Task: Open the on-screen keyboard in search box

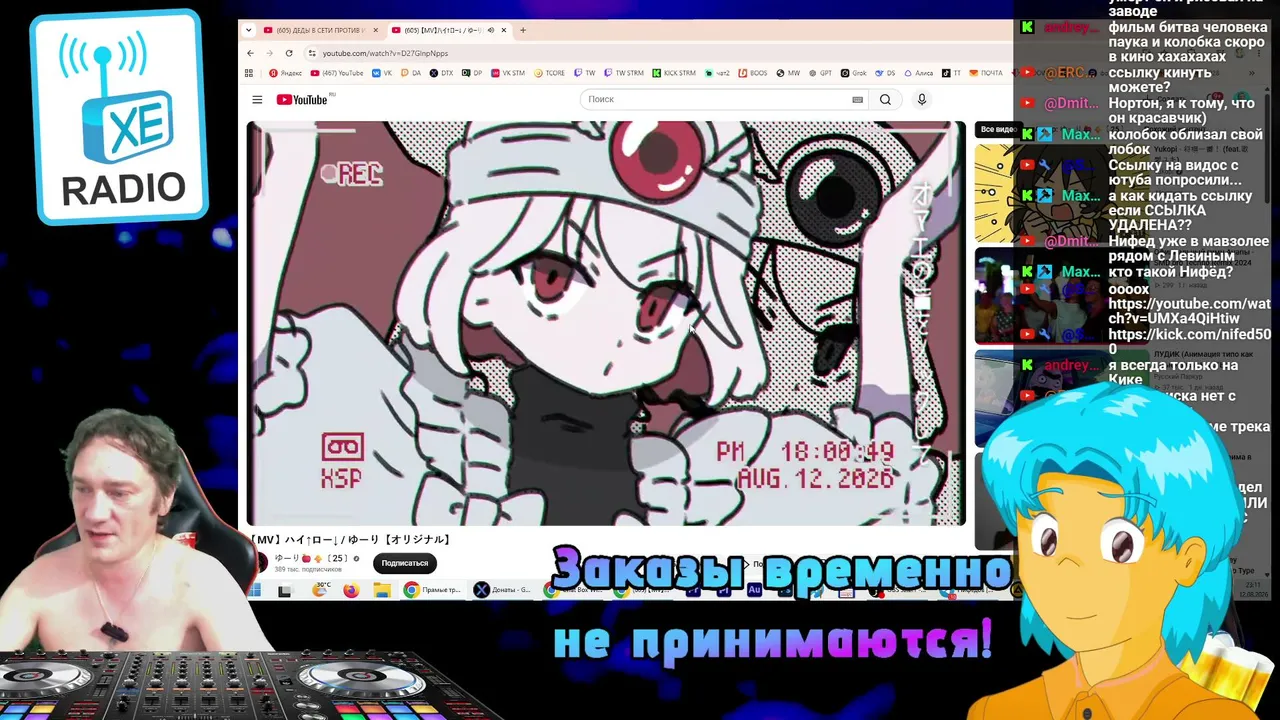Action: click(x=857, y=100)
